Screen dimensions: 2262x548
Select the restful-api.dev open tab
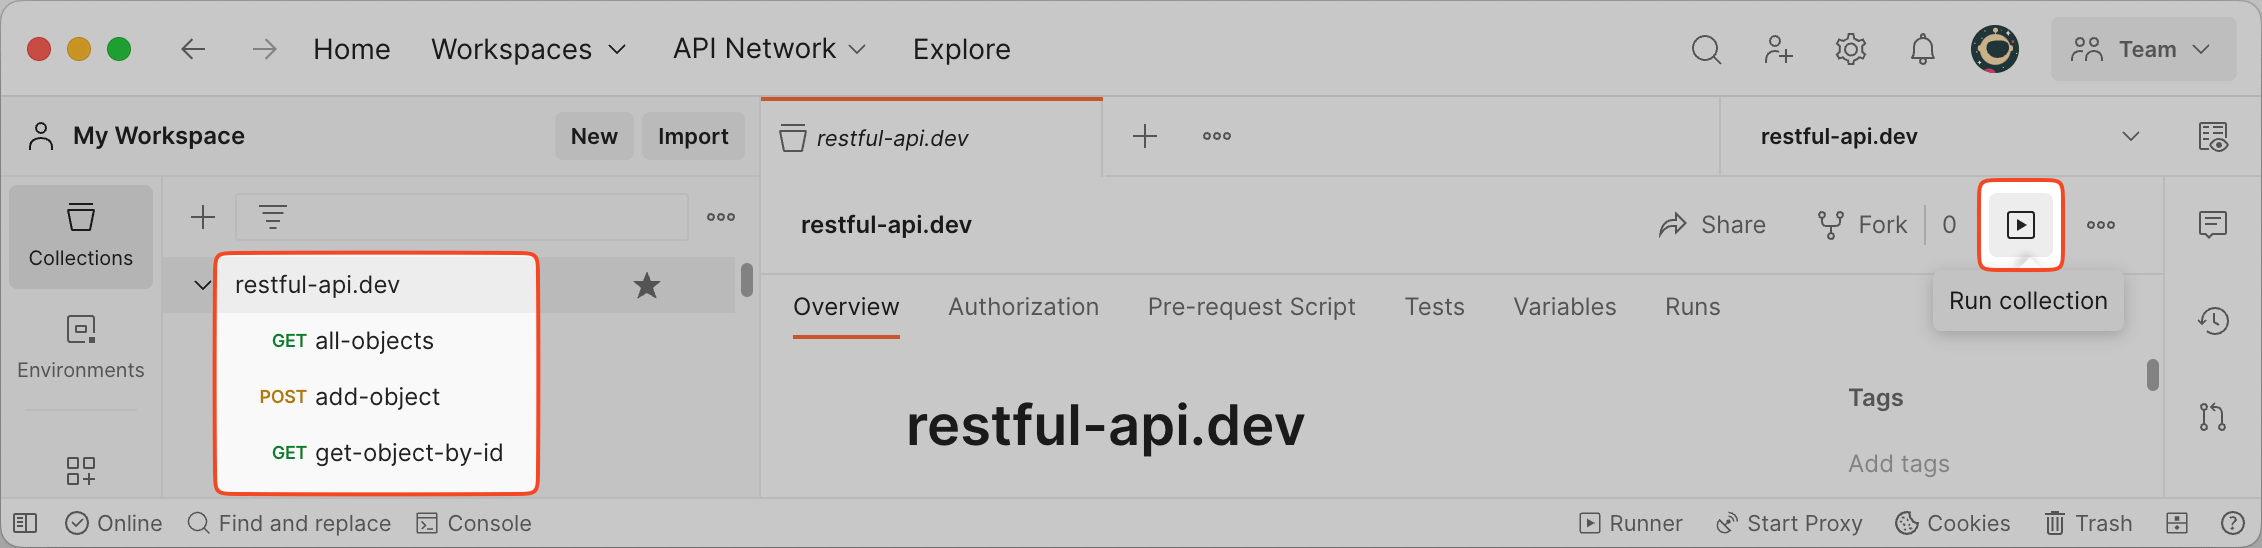(932, 138)
